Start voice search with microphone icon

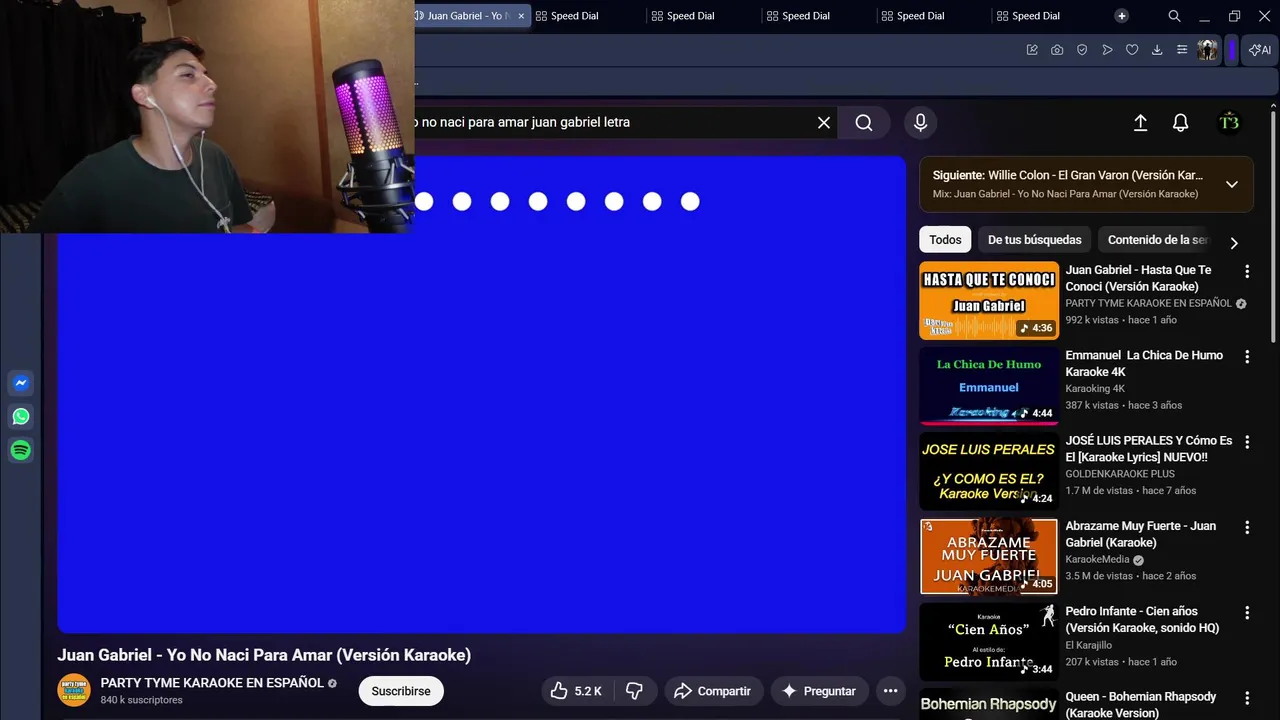[920, 122]
